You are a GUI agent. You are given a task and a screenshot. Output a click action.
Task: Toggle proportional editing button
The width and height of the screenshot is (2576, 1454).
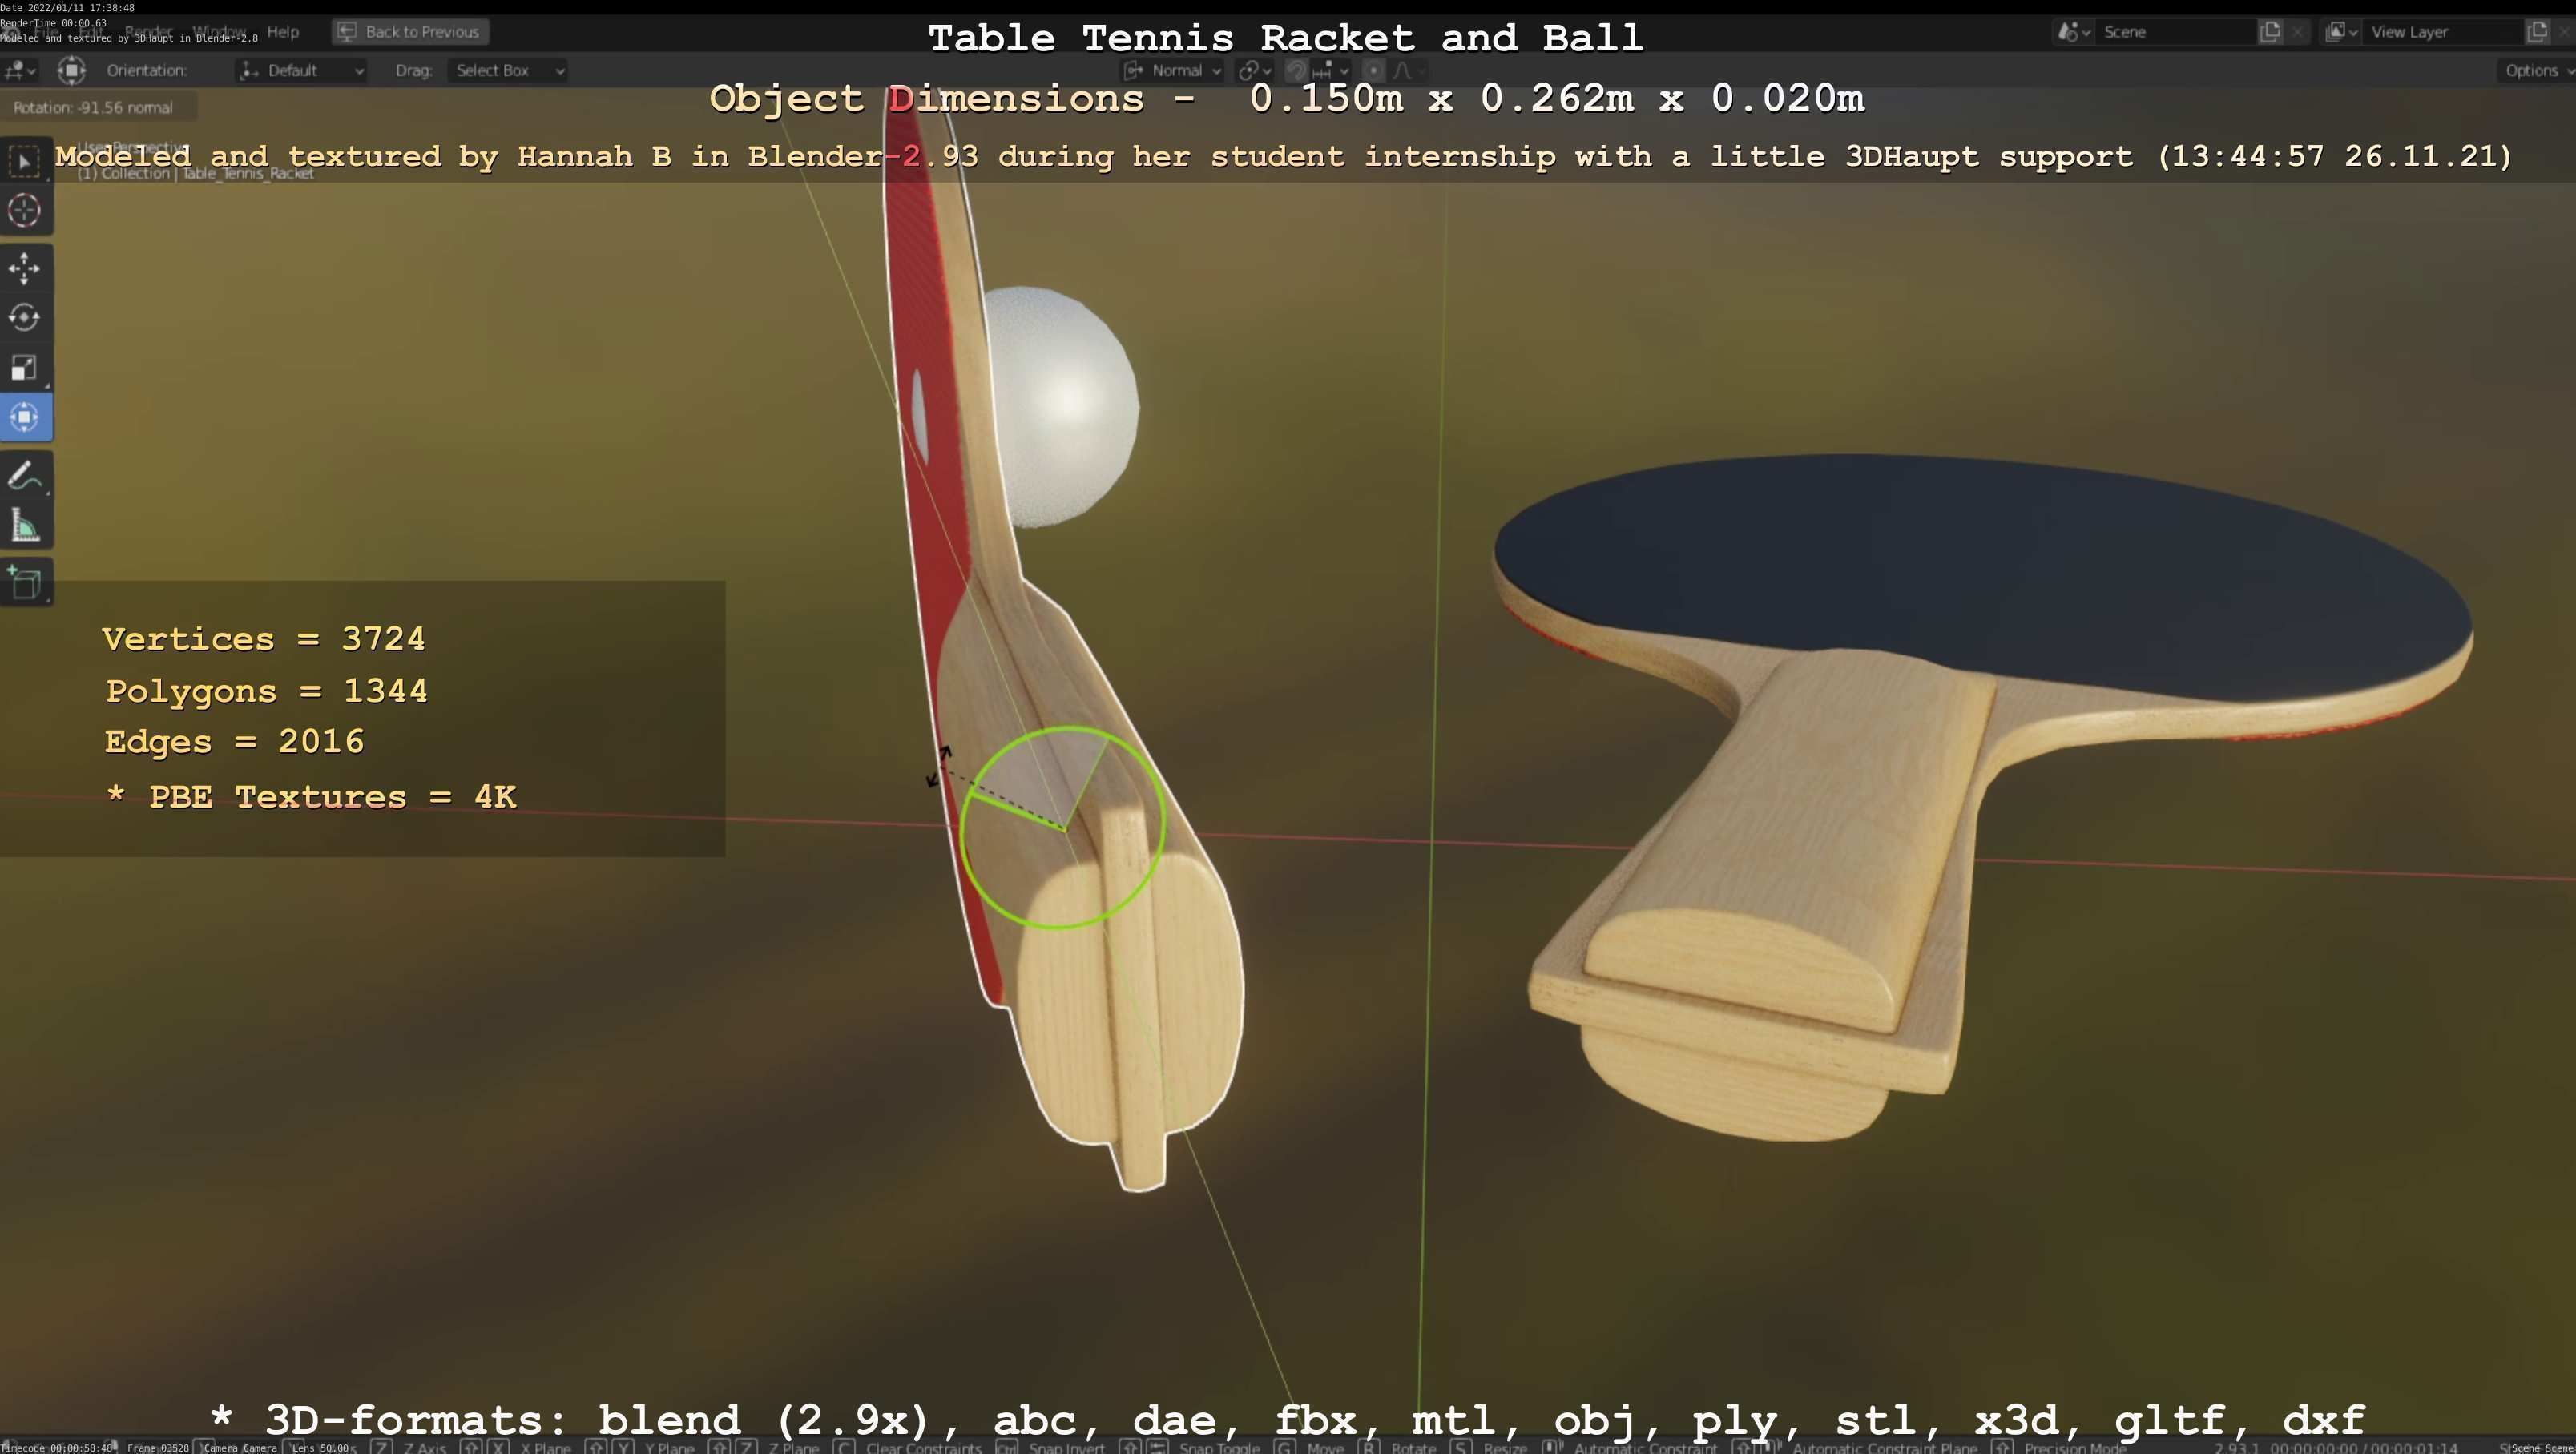click(1374, 70)
